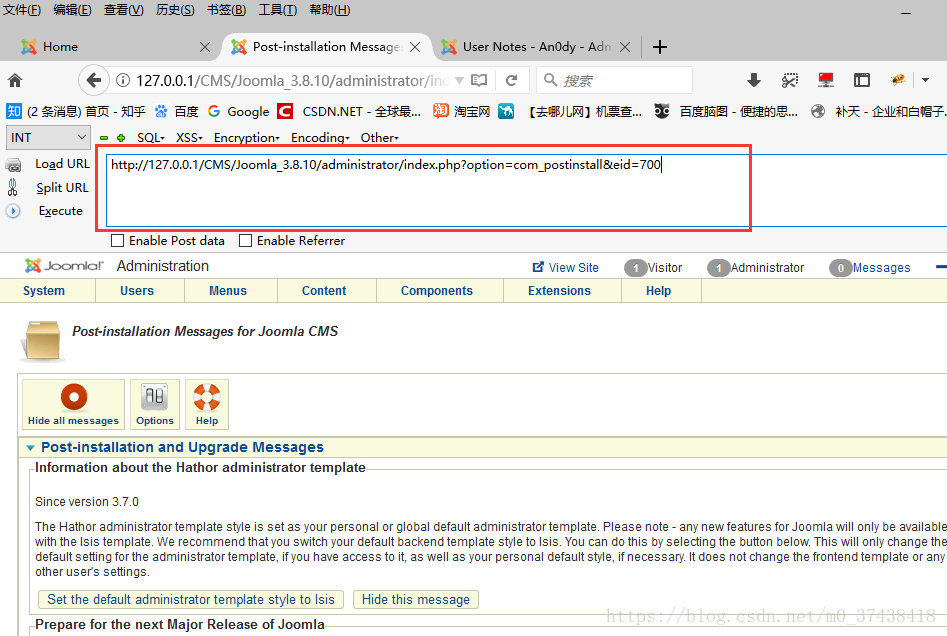Viewport: 947px width, 636px height.
Task: Open the Baidu paw bookmark
Action: [x=176, y=112]
